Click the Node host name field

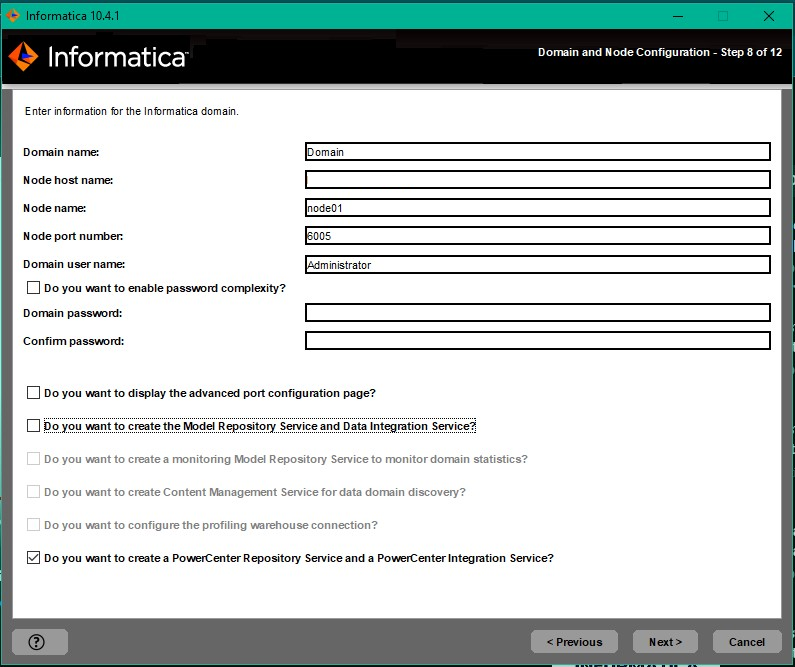(537, 179)
